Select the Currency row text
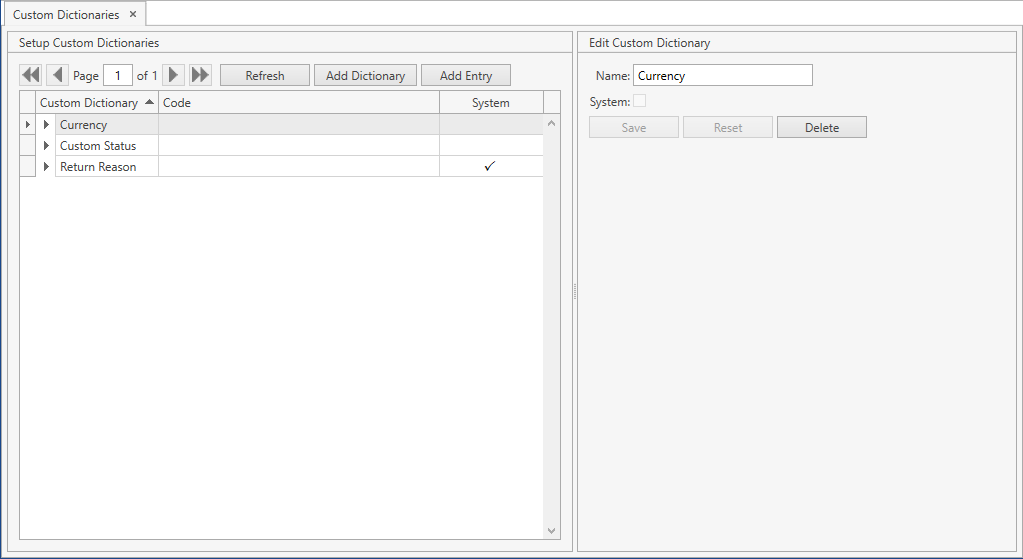The height and width of the screenshot is (559, 1023). click(x=84, y=125)
